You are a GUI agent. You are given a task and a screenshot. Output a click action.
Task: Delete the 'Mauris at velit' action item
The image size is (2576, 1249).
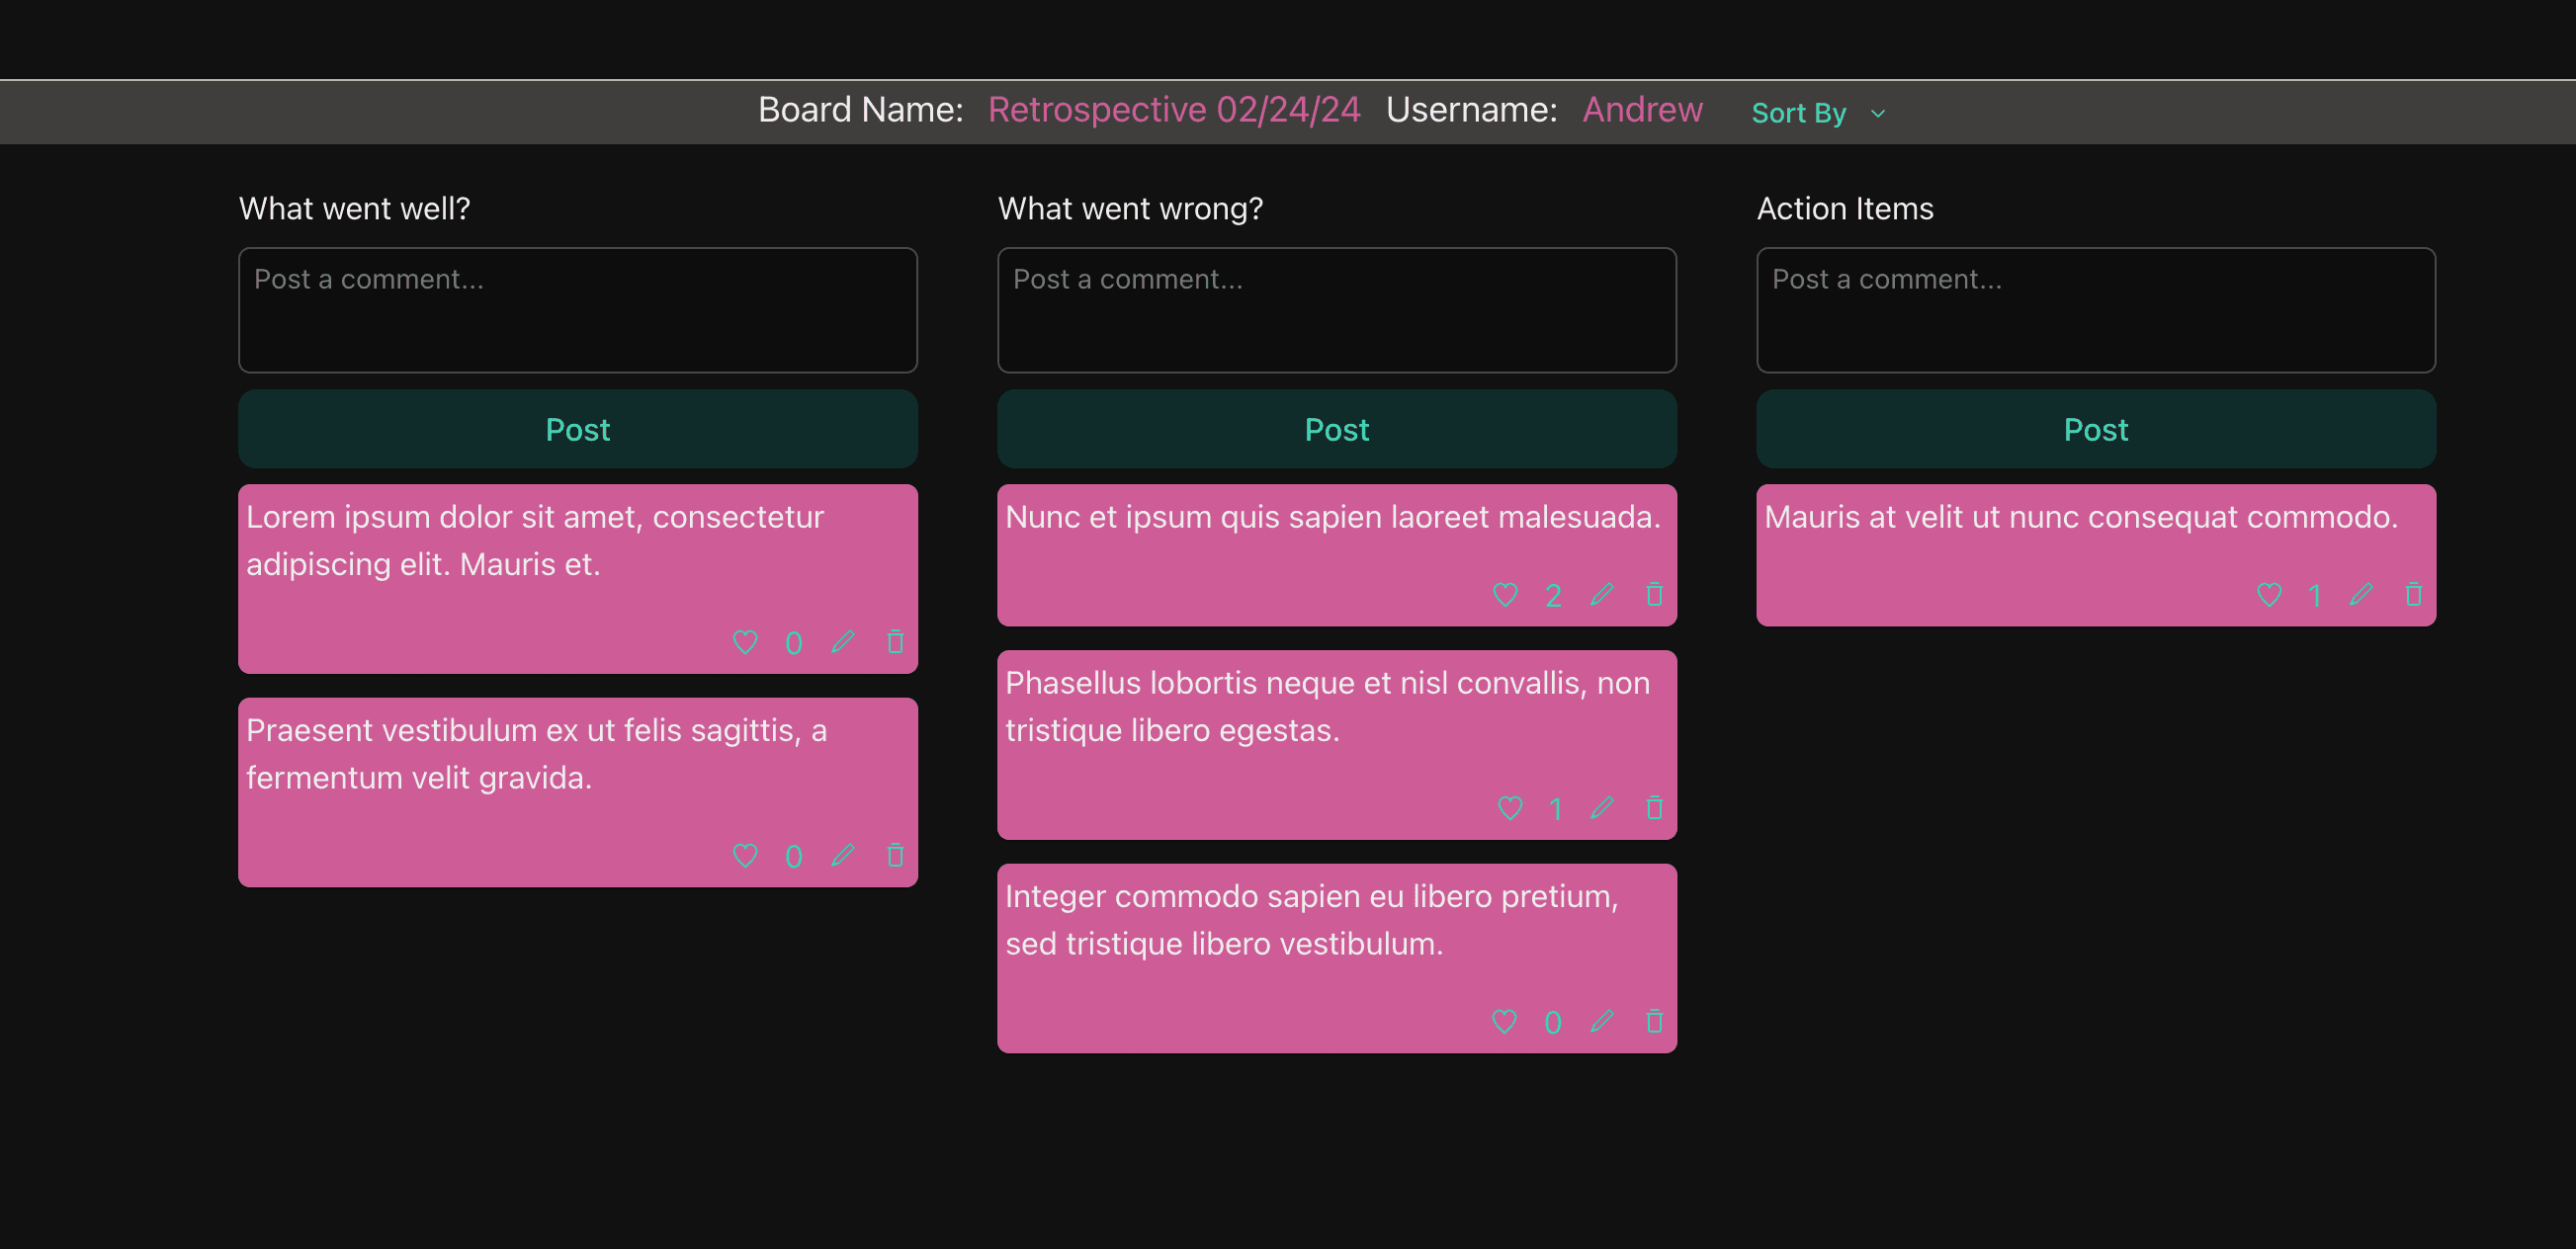2413,595
